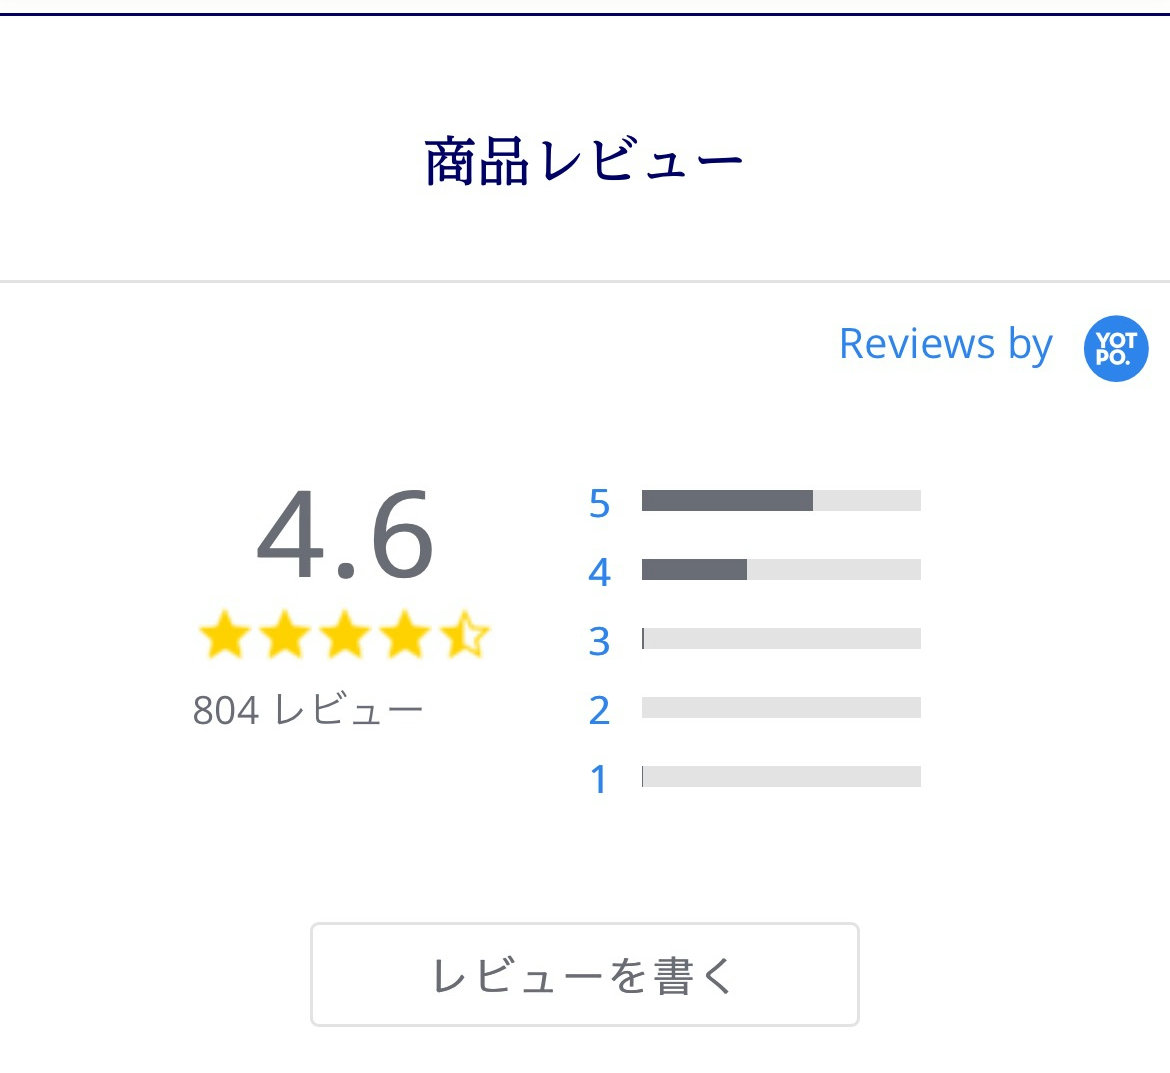Filter reviews by 3 star label

pyautogui.click(x=599, y=642)
